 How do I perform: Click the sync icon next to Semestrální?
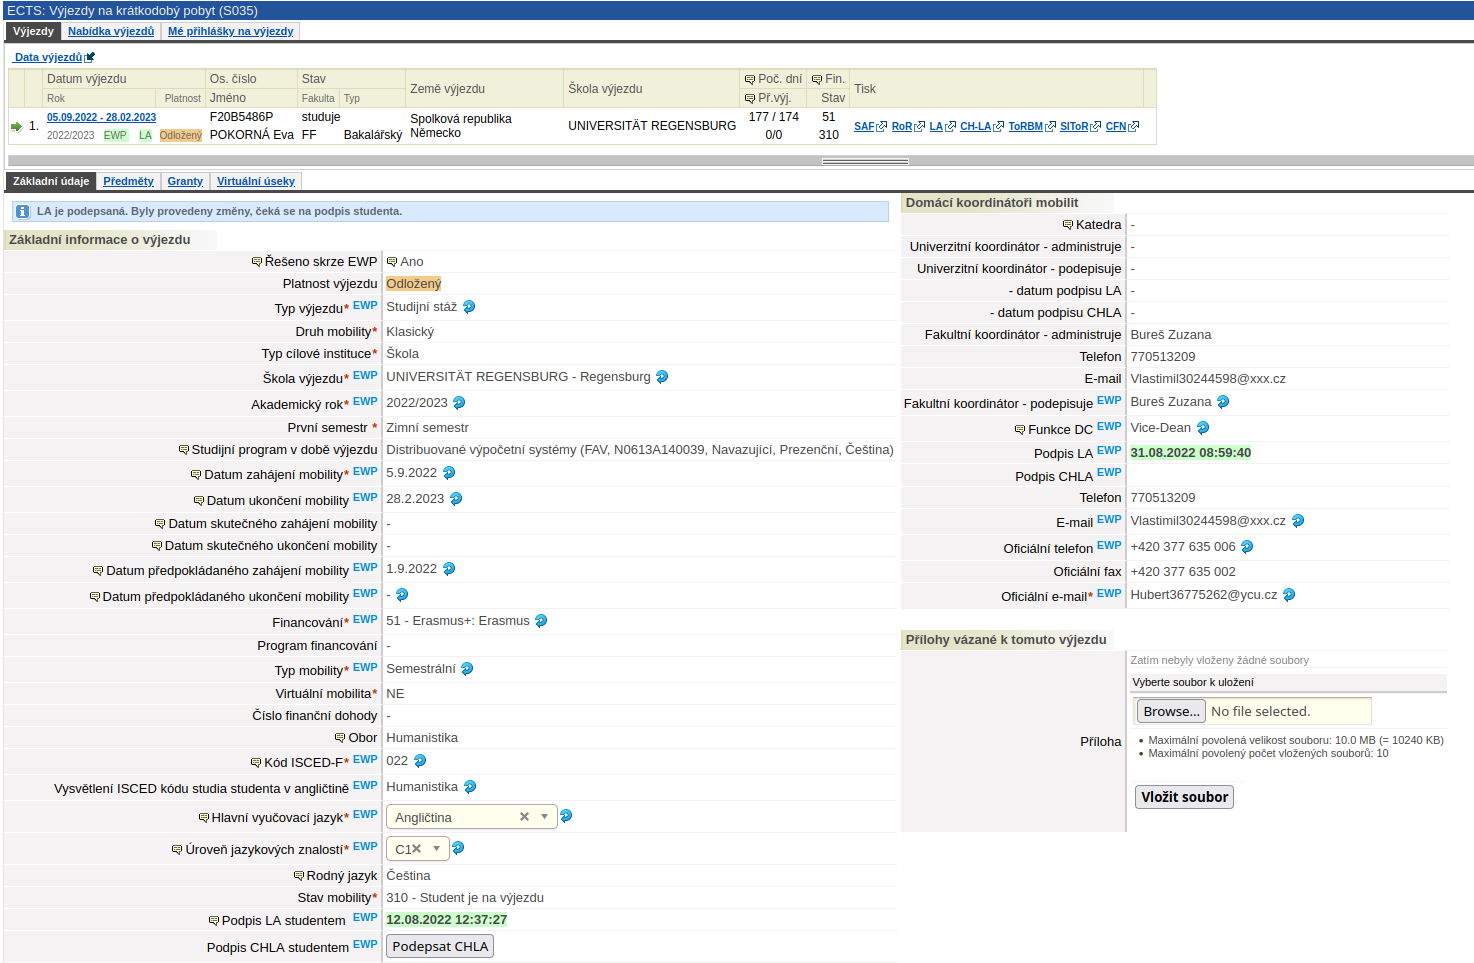point(467,669)
